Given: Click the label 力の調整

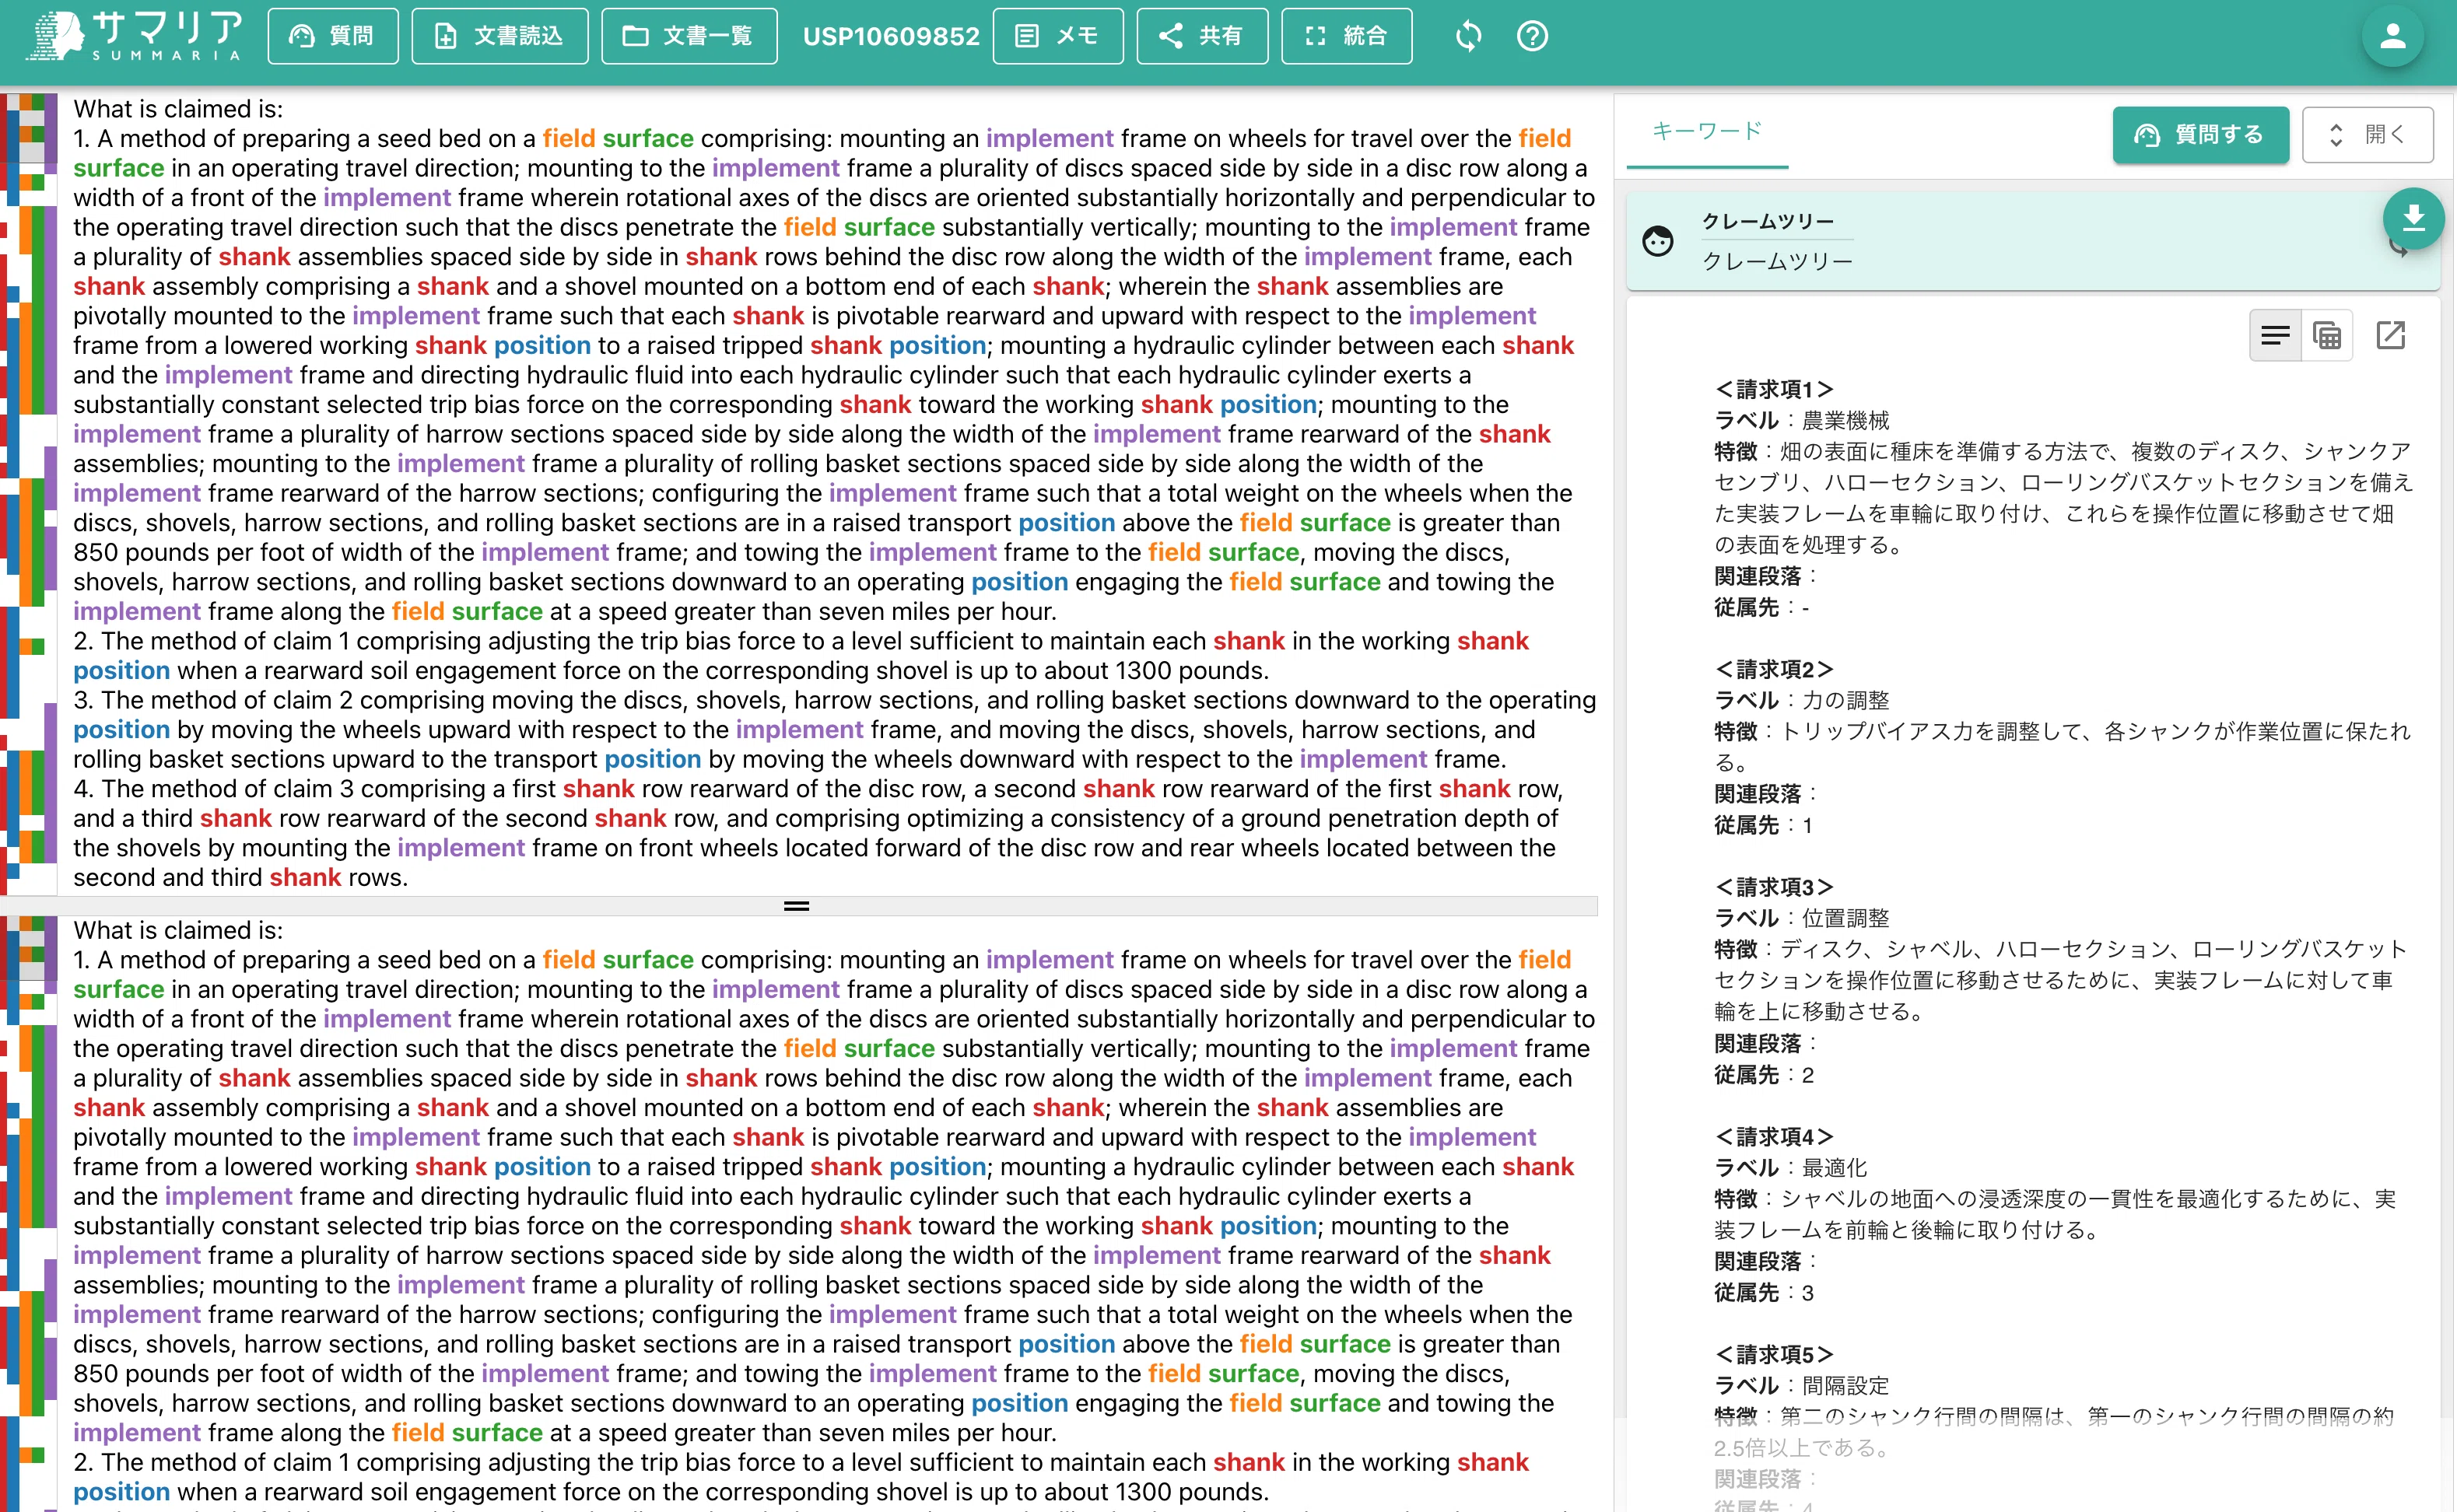Looking at the screenshot, I should tap(1845, 700).
